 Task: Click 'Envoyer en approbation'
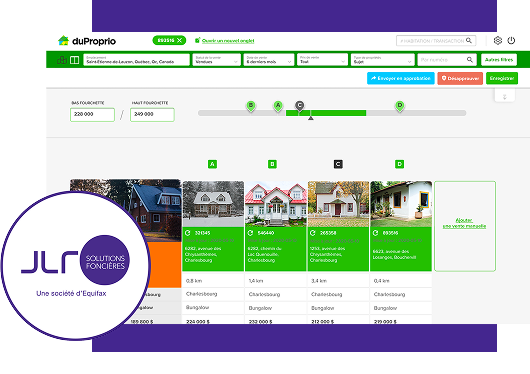click(x=401, y=78)
